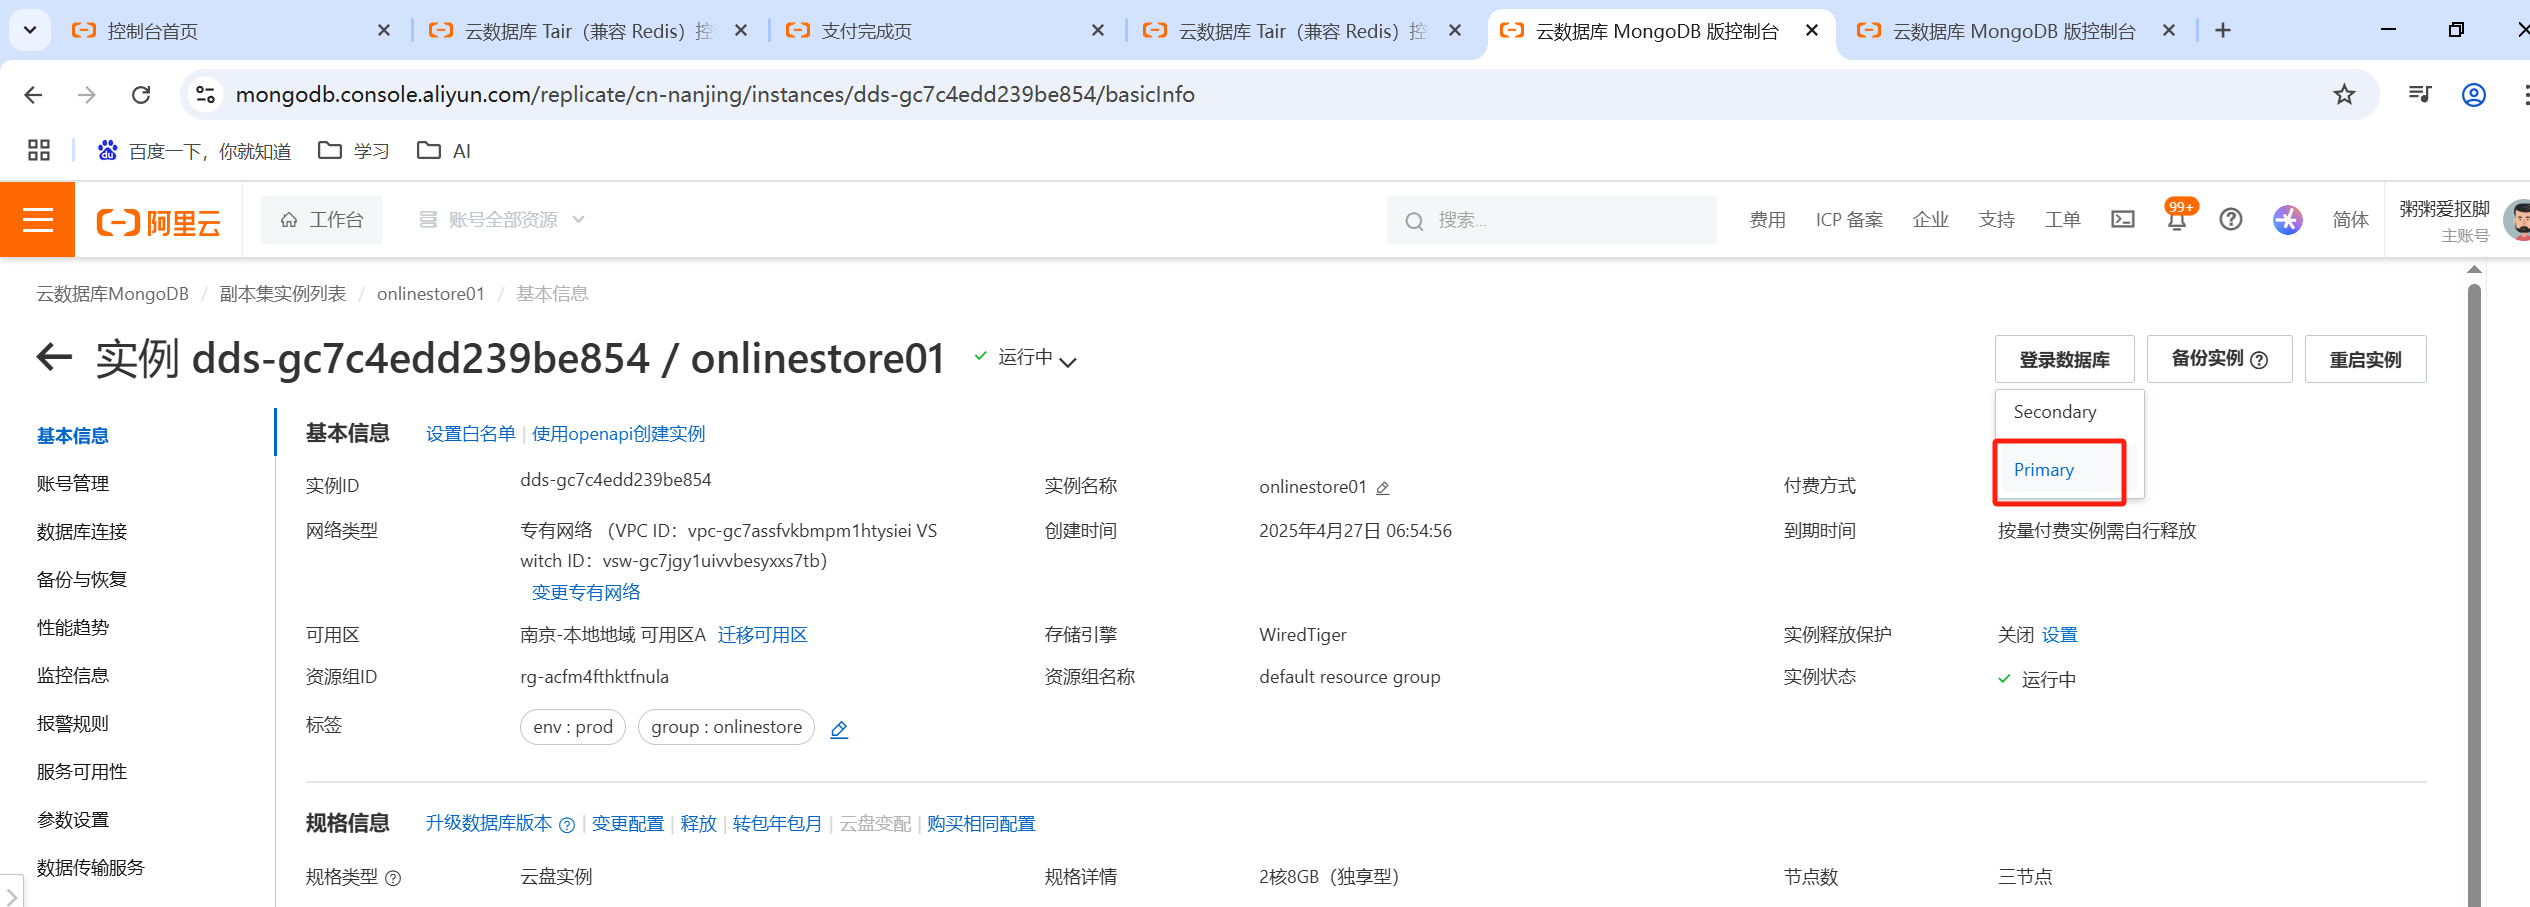Click the 工作台 button
2530x907 pixels.
(x=322, y=219)
